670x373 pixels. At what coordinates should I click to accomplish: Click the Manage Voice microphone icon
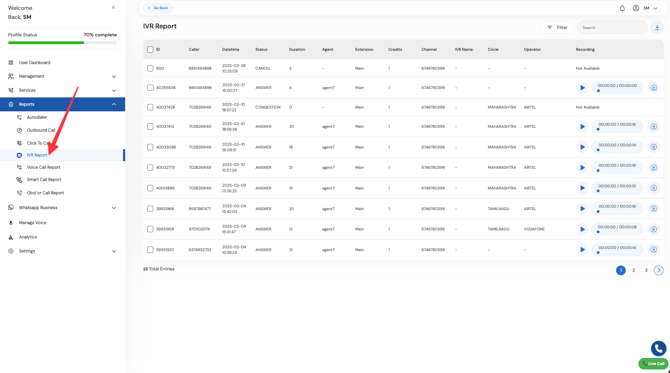click(x=11, y=223)
